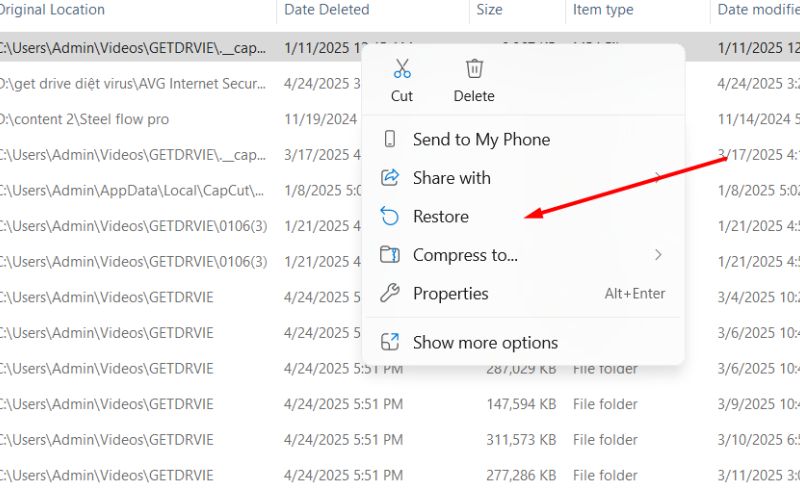Open Properties from the context menu
800x490 pixels.
[x=523, y=293]
